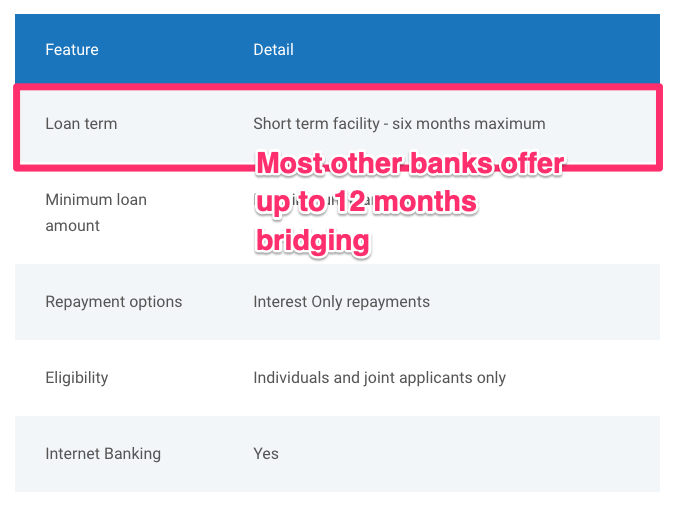The image size is (679, 521).
Task: Click the Detail column header
Action: [x=273, y=49]
